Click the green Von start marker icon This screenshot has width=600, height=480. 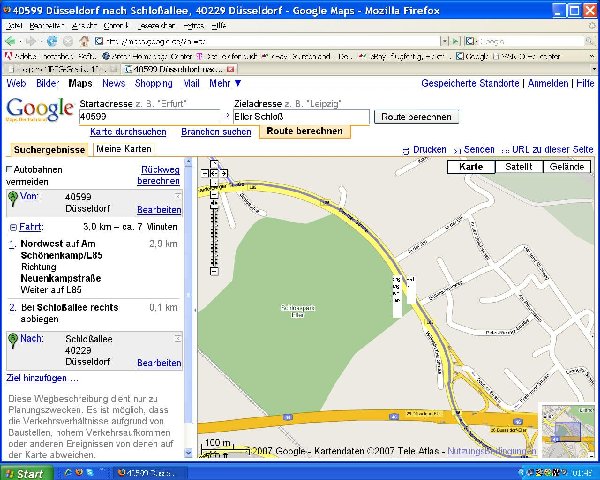coord(13,198)
